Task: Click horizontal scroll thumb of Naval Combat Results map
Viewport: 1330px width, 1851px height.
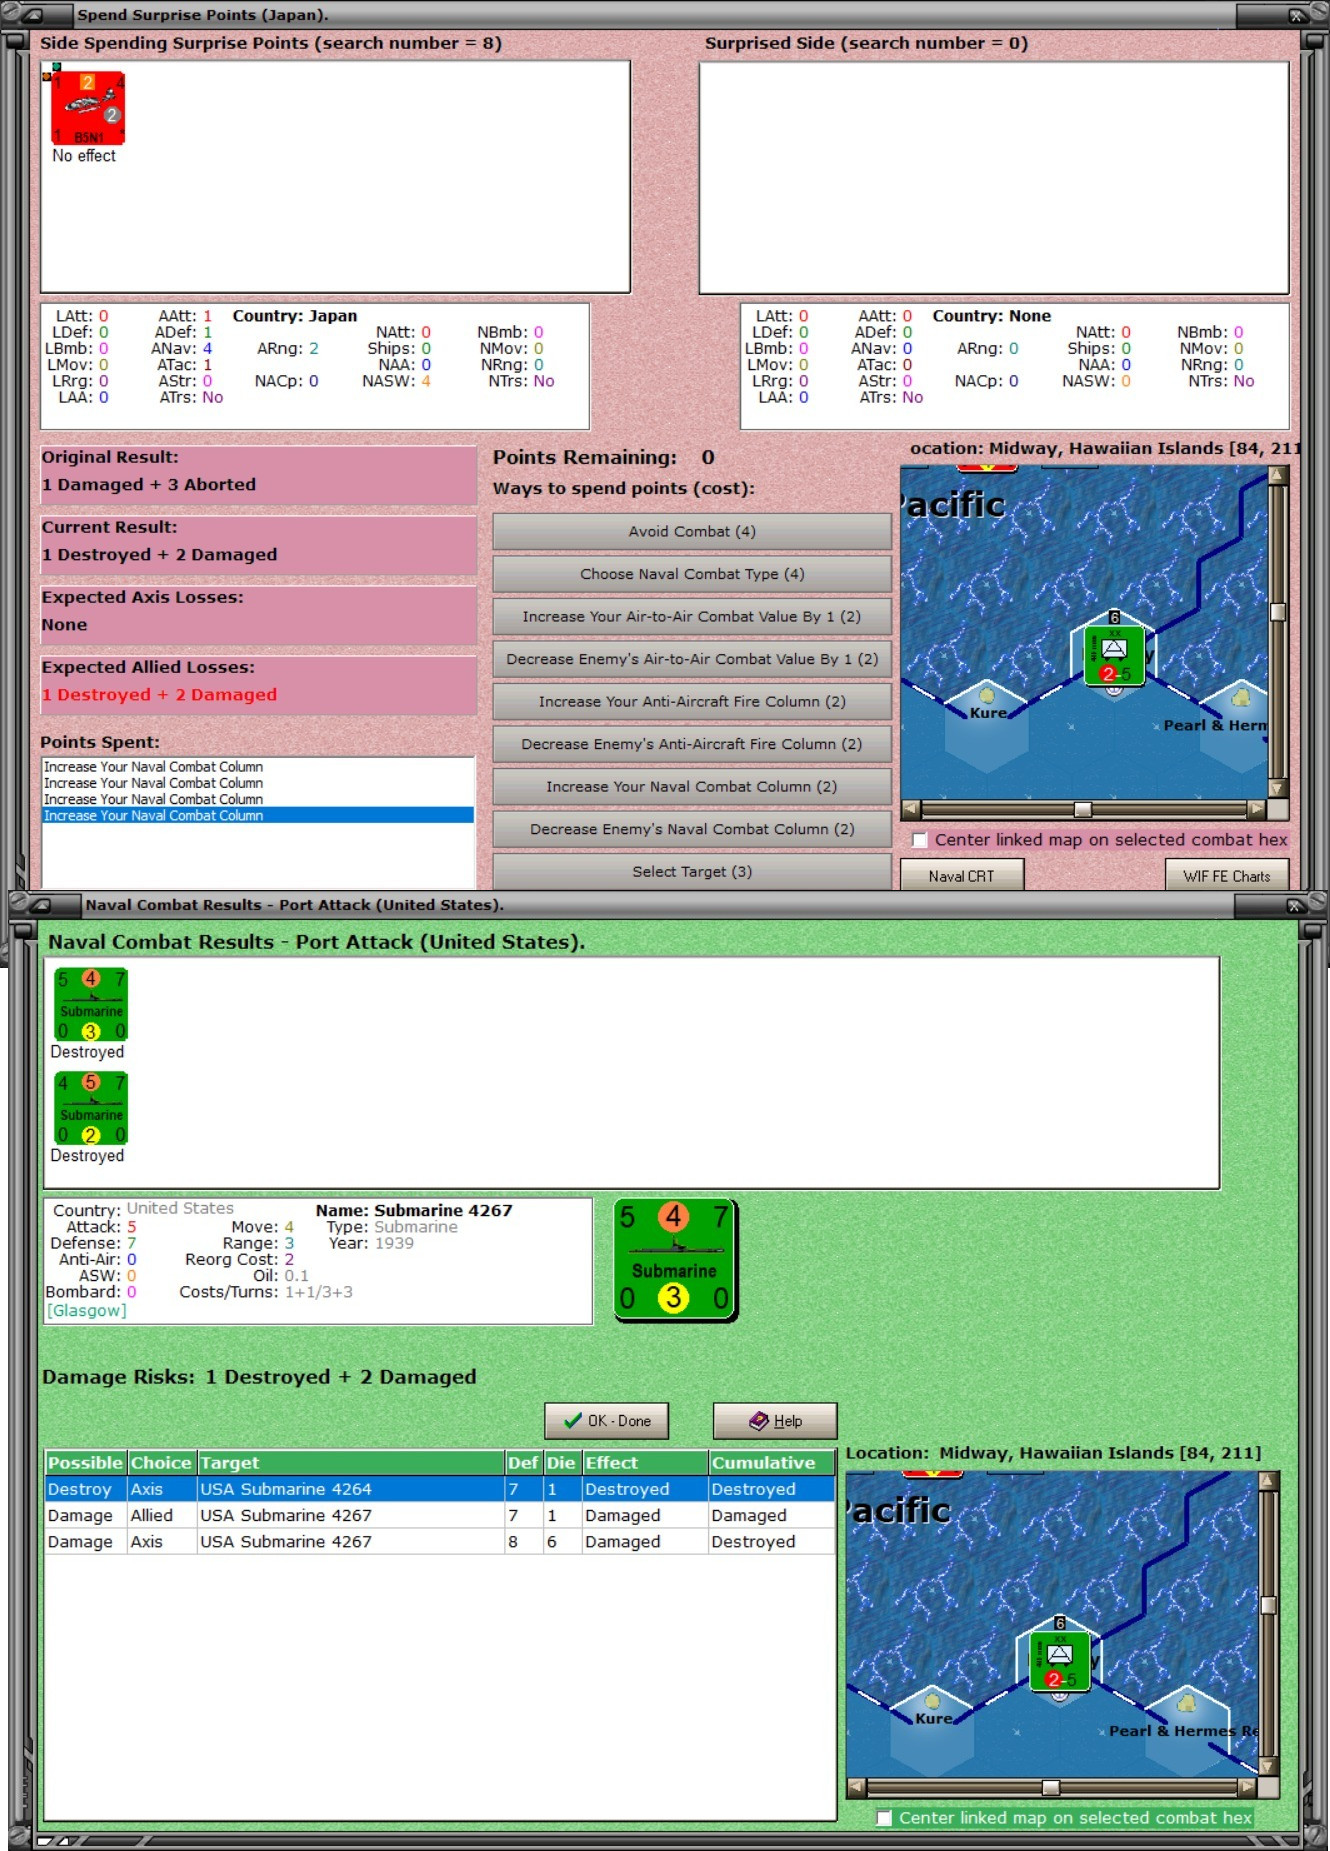Action: tap(1051, 1786)
